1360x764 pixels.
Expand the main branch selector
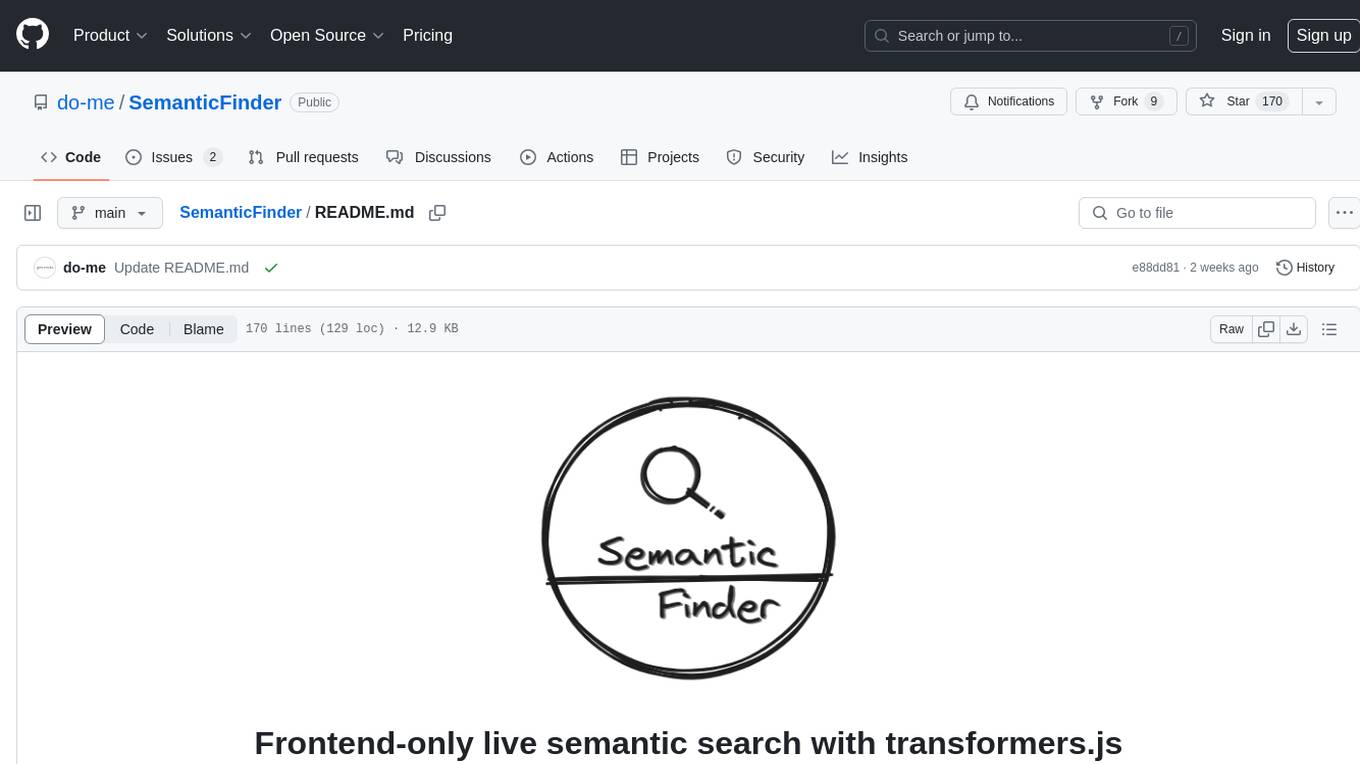point(109,213)
